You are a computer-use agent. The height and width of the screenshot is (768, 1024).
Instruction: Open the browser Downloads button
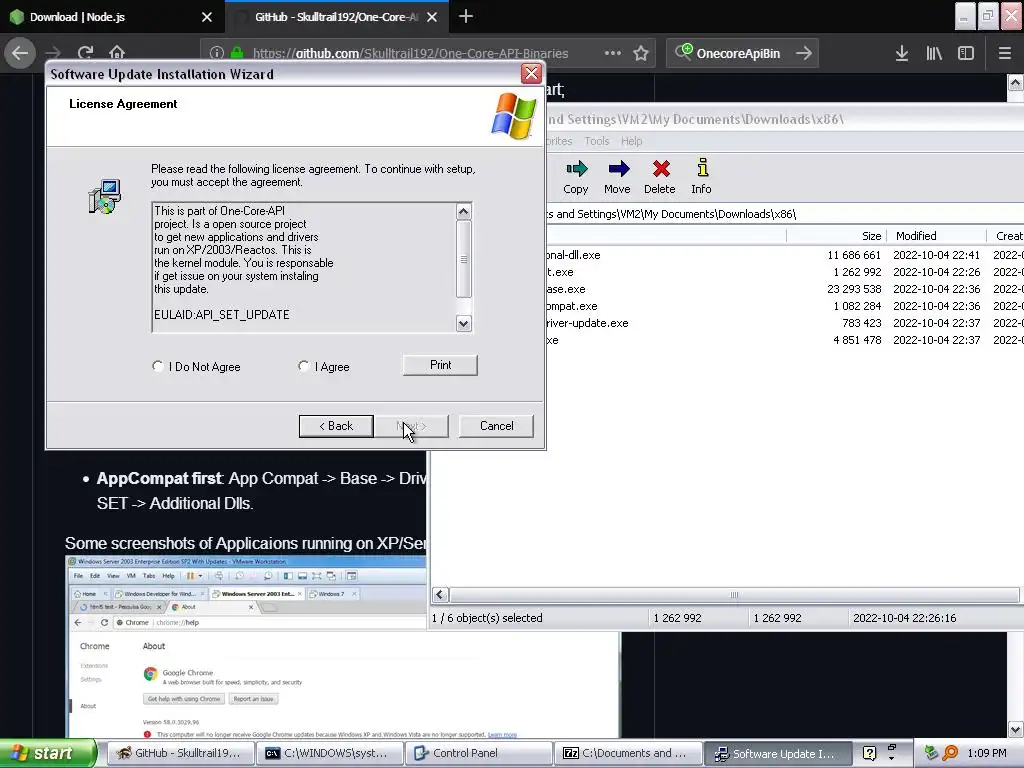901,53
